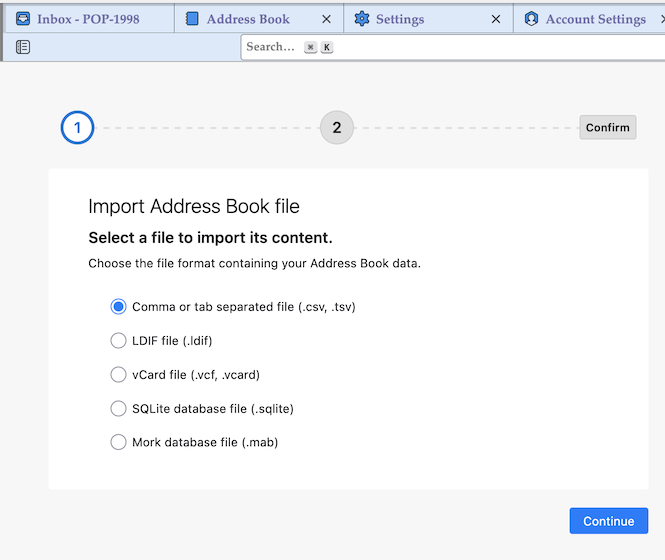This screenshot has width=665, height=560.
Task: Choose Mork database file (.mab)
Action: (x=119, y=442)
